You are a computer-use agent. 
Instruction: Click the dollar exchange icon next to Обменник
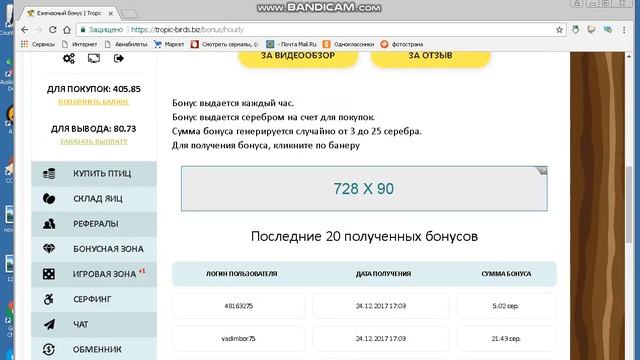(x=49, y=349)
